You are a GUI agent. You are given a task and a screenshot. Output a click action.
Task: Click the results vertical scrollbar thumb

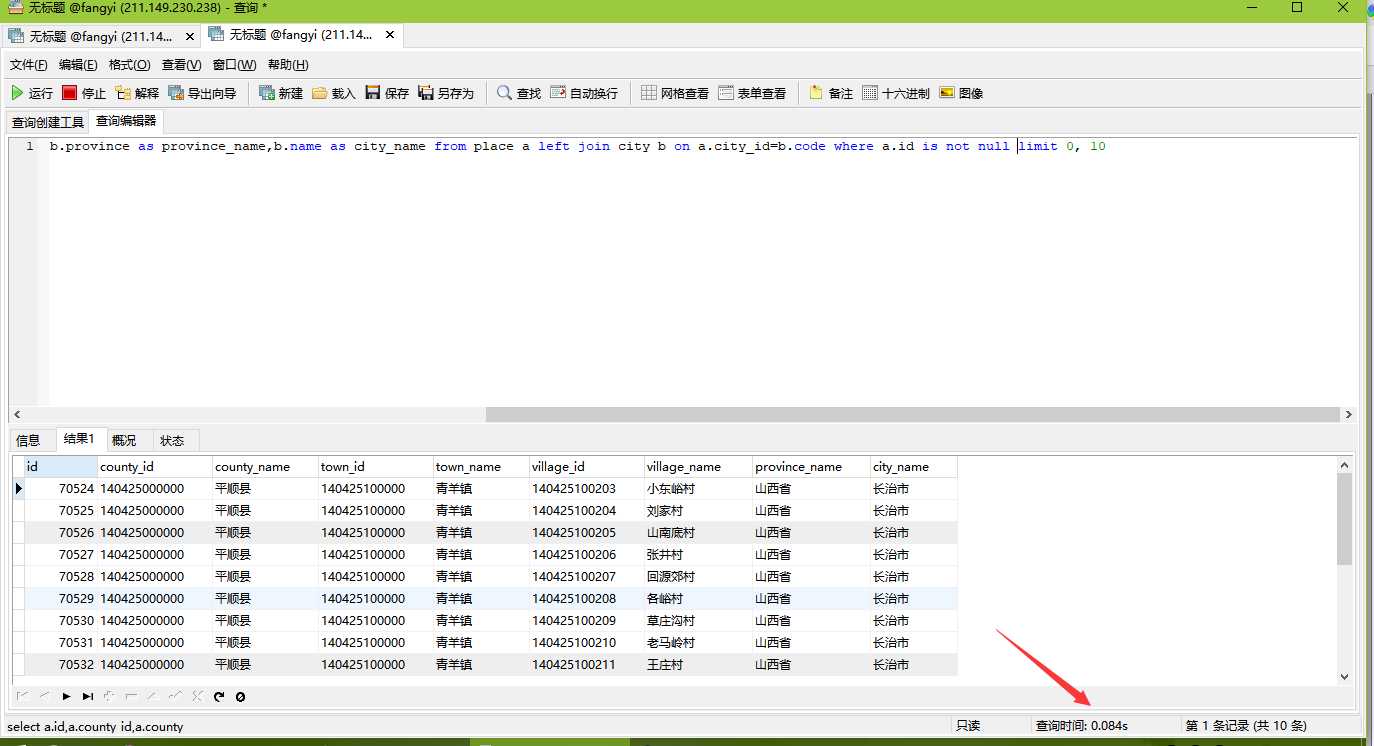(x=1345, y=518)
